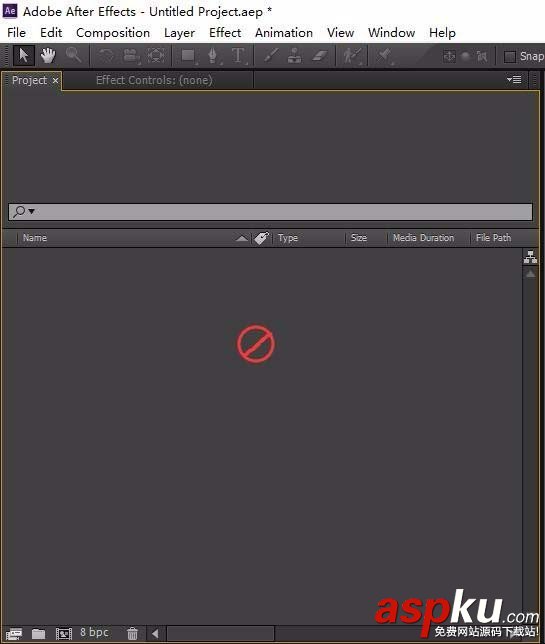
Task: Click the Name column sort arrow
Action: tap(242, 238)
